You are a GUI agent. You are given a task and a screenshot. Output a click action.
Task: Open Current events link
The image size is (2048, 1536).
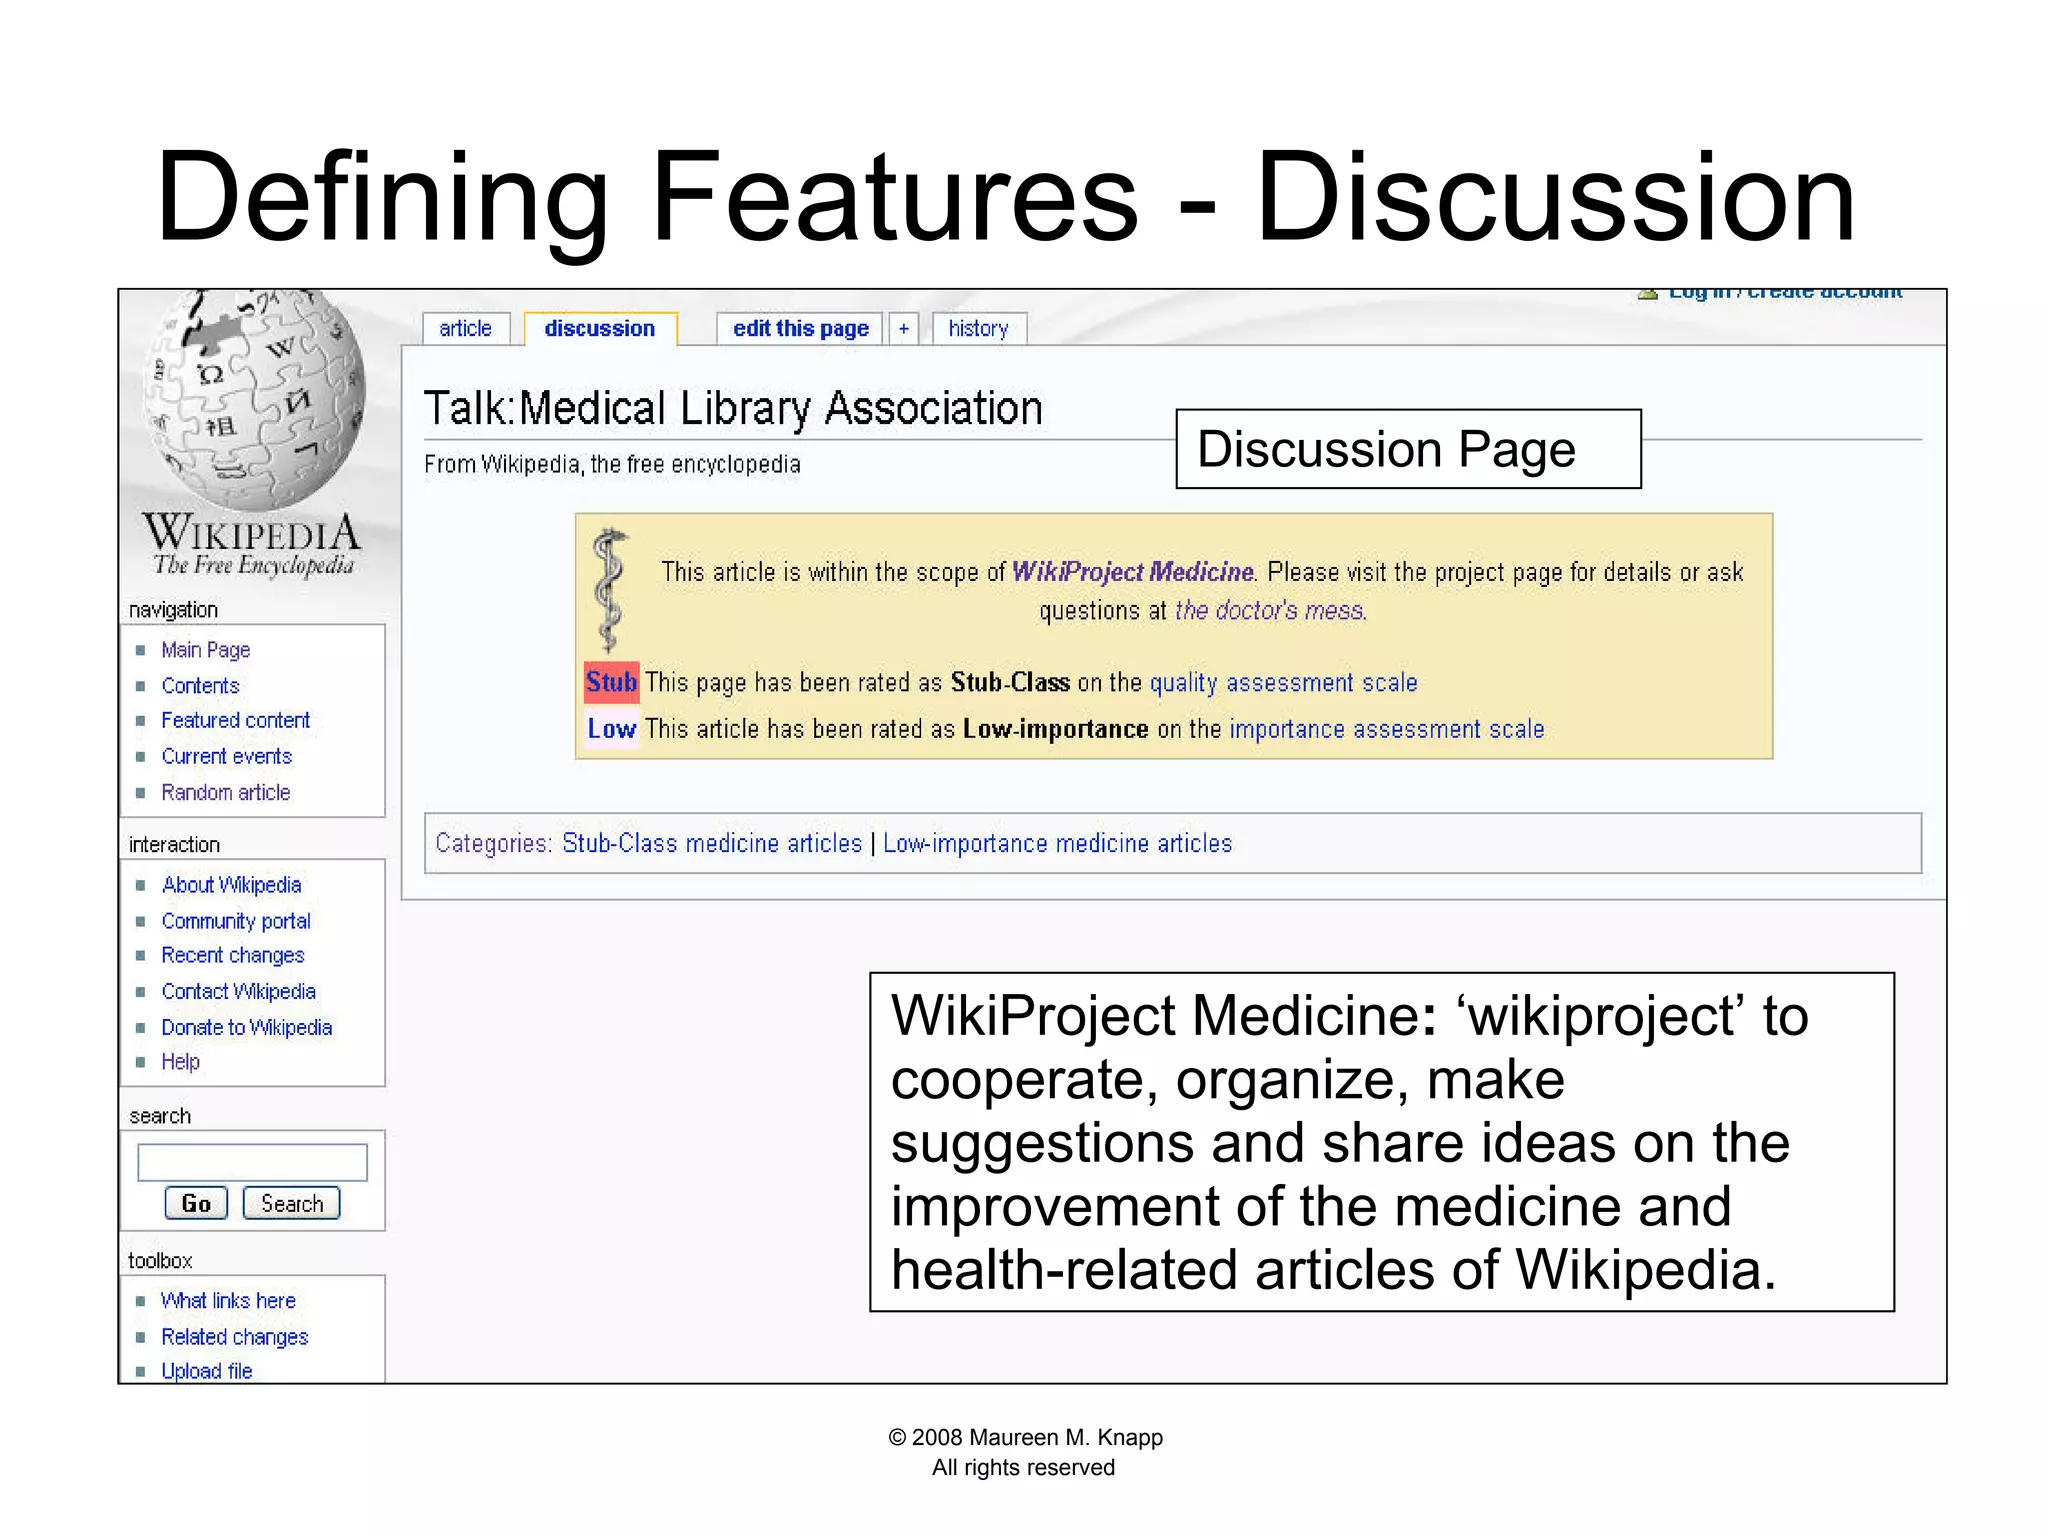coord(227,756)
